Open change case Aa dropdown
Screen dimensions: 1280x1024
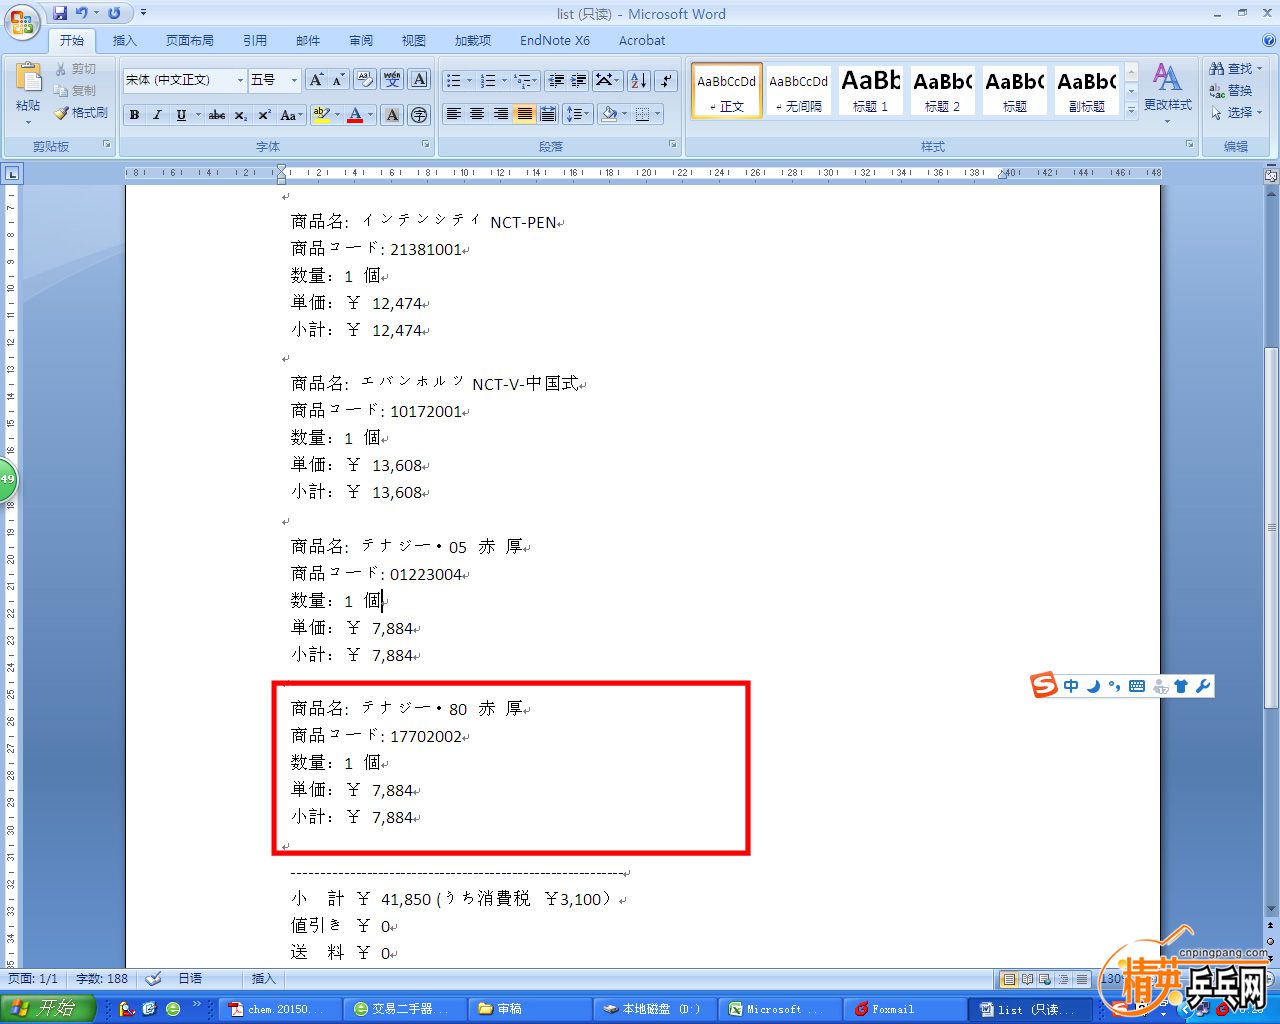[290, 115]
